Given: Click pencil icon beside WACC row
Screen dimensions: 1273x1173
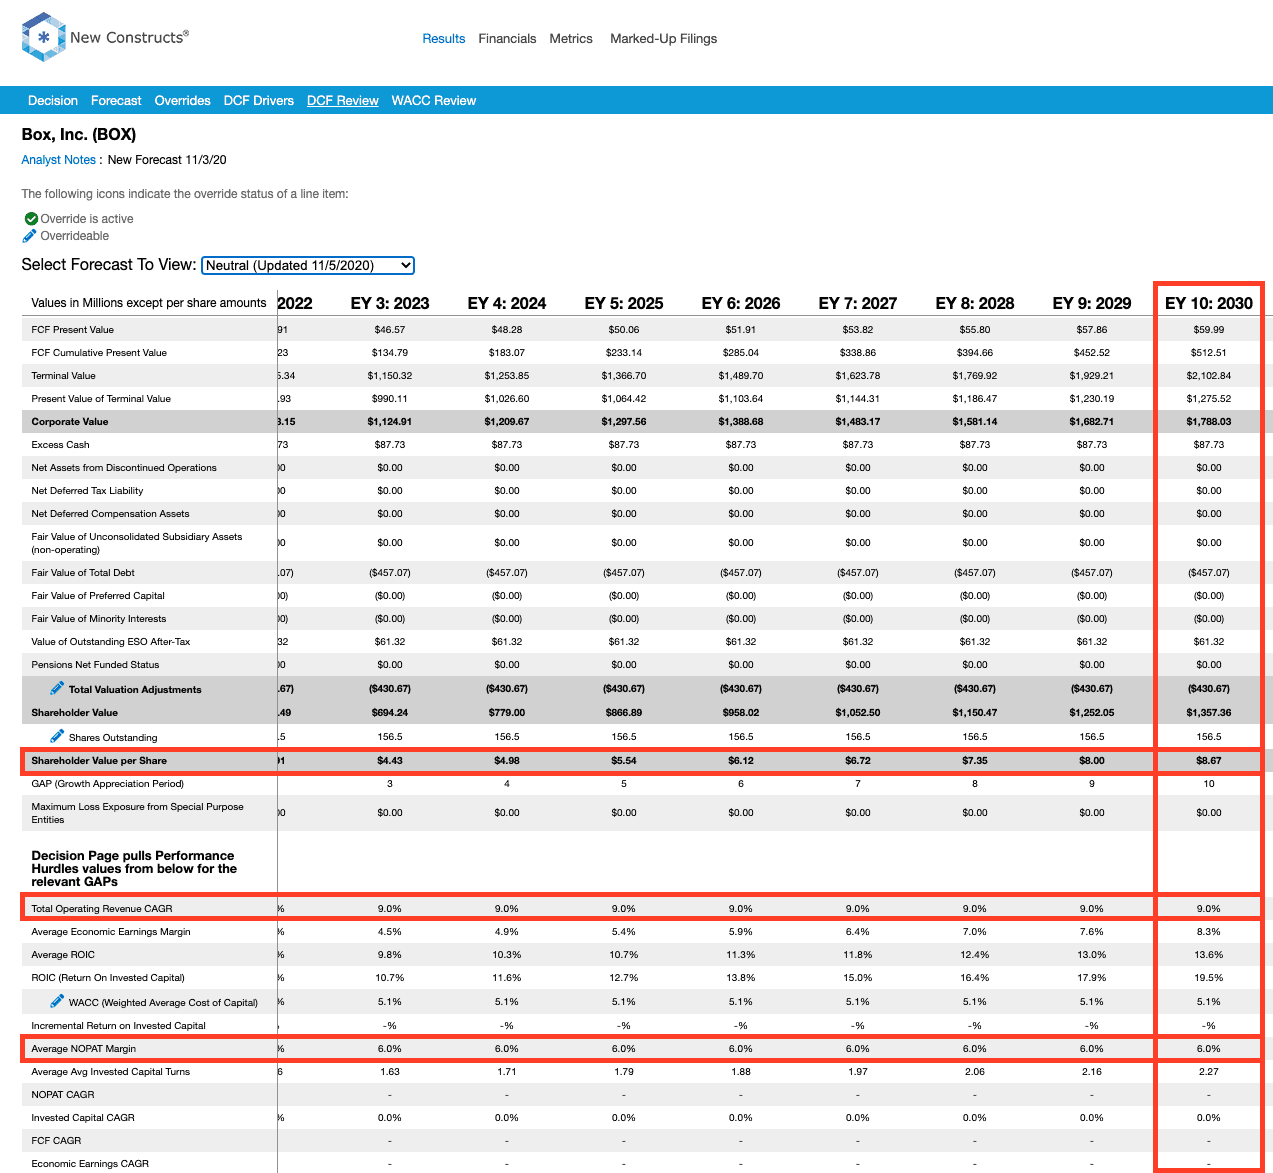Looking at the screenshot, I should tap(57, 1001).
